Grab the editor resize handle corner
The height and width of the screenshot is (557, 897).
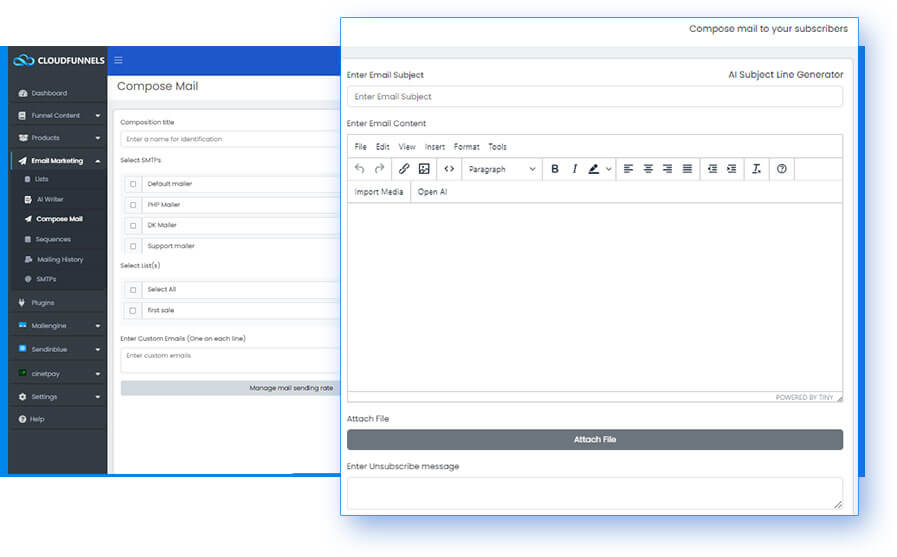[839, 398]
